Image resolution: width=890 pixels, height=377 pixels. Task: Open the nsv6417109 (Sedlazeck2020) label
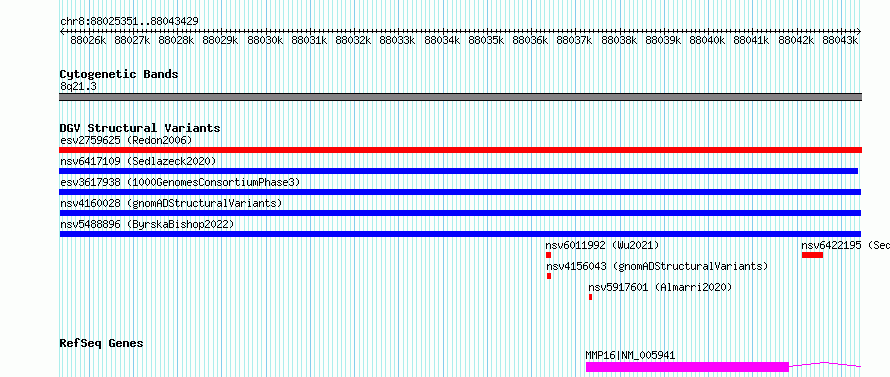tap(138, 161)
